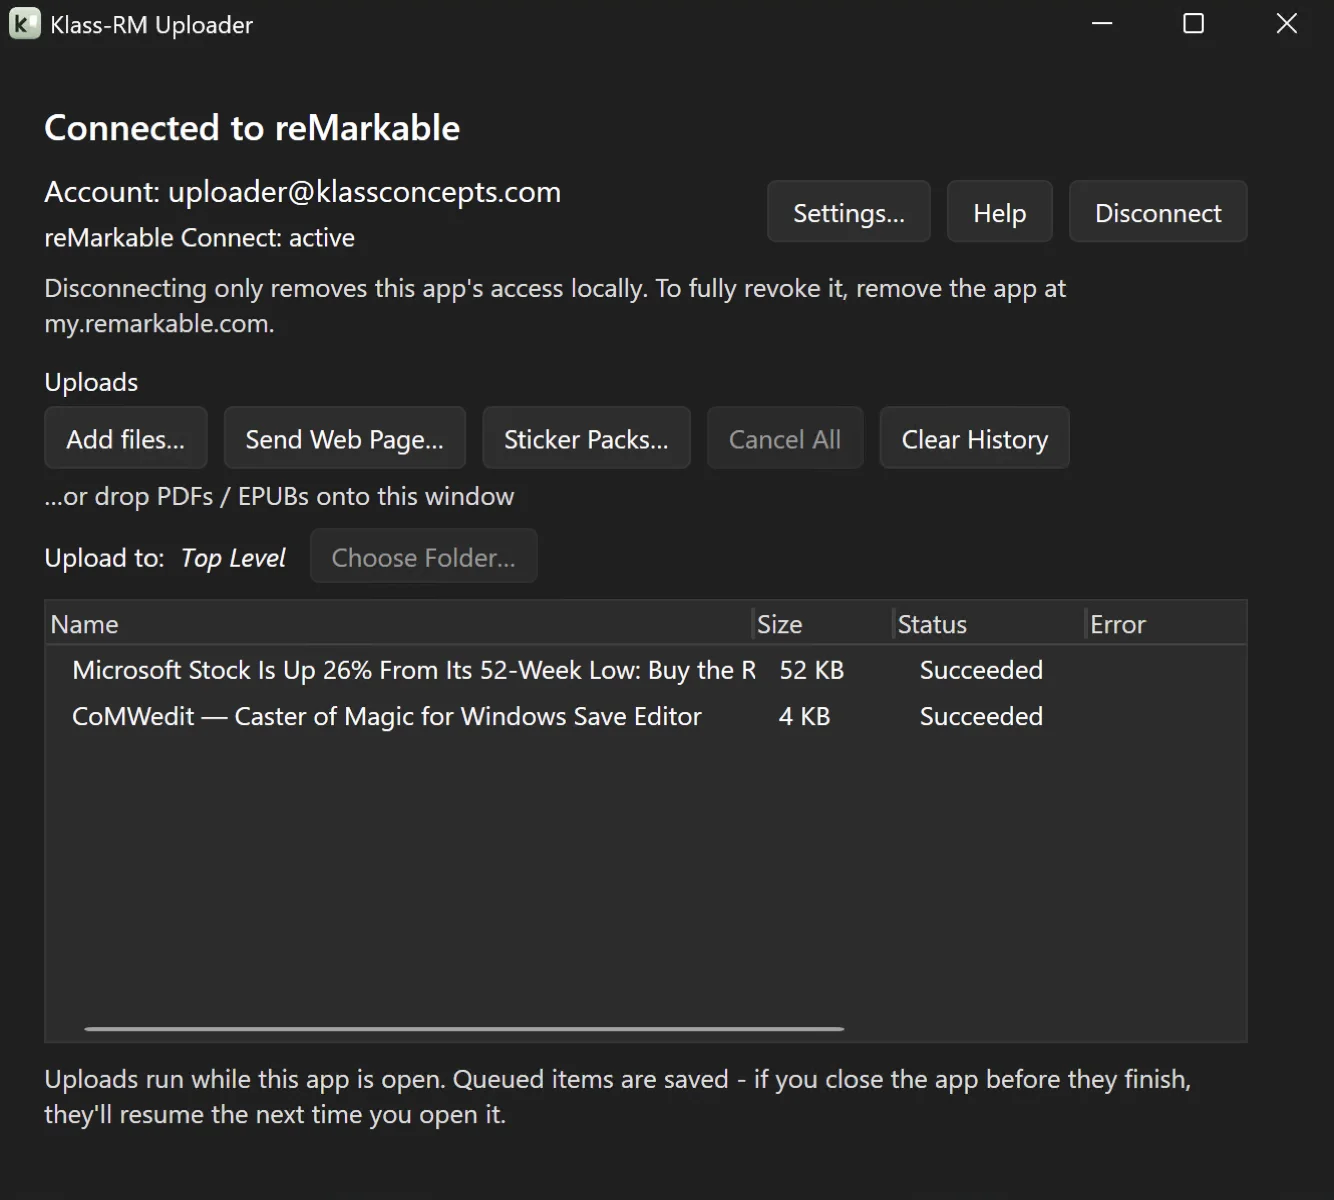Click the 4 KB size cell

[805, 716]
